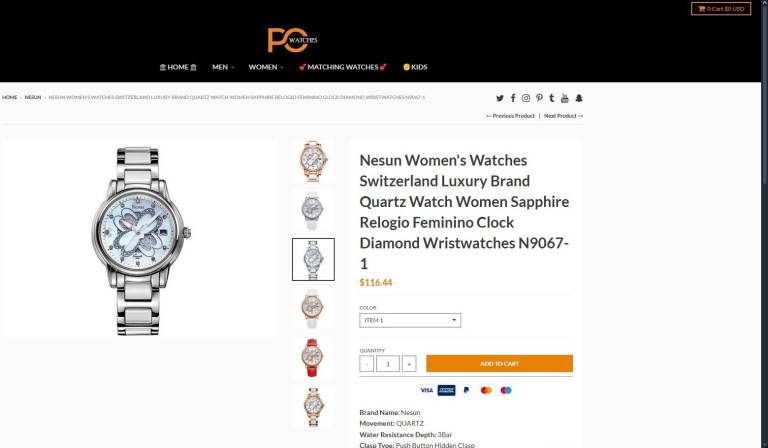Increase quantity with plus button
The image size is (768, 448).
coord(409,363)
